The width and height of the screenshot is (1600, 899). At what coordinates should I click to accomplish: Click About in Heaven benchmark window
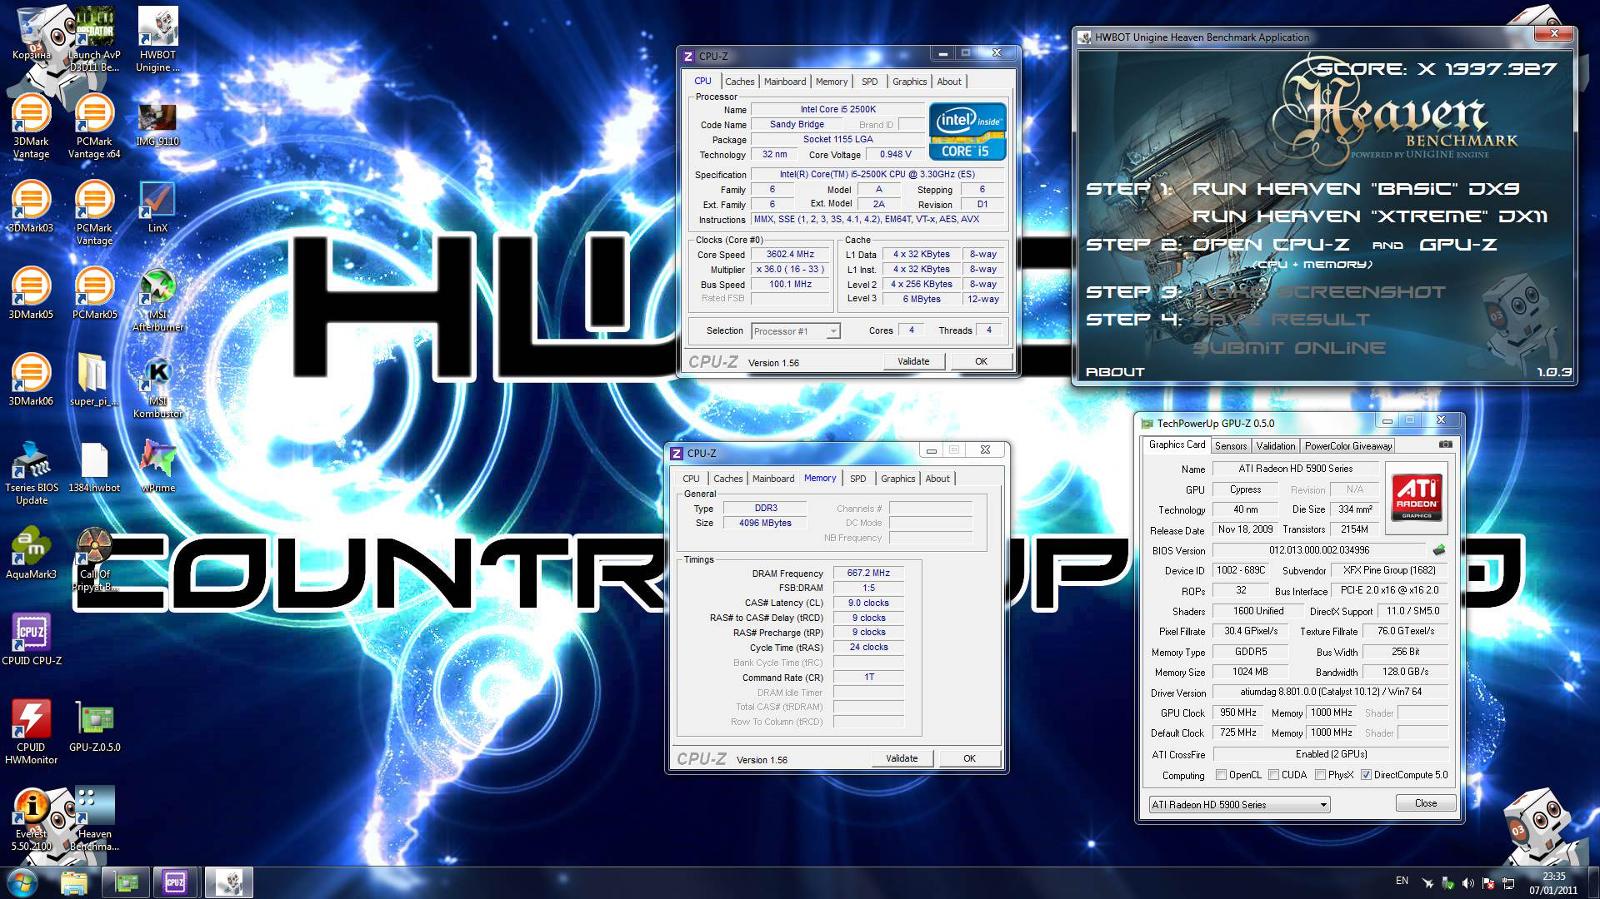1115,372
